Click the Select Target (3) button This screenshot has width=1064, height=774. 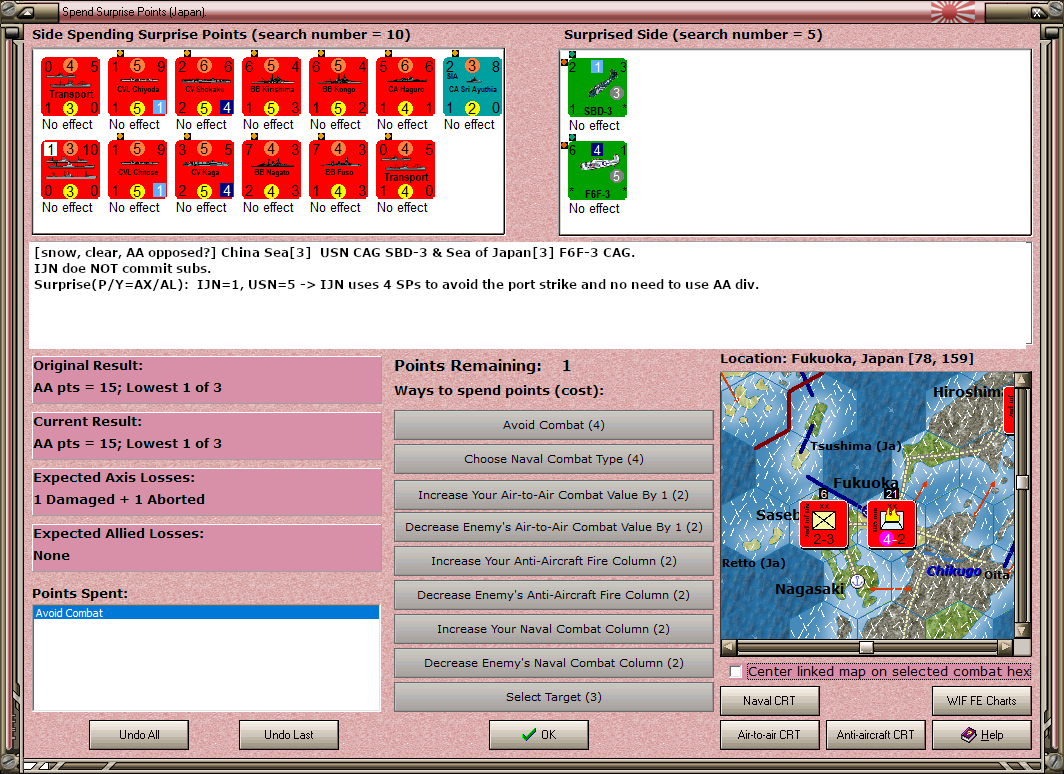click(x=554, y=697)
